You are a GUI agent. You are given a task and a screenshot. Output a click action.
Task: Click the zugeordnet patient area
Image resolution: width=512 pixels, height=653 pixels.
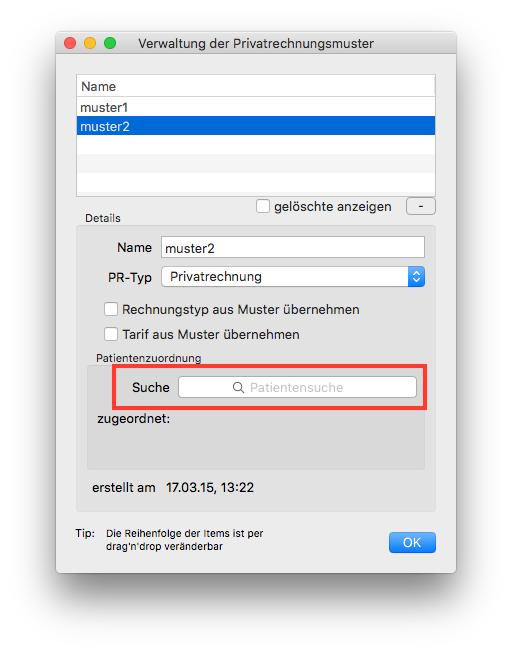tap(256, 441)
